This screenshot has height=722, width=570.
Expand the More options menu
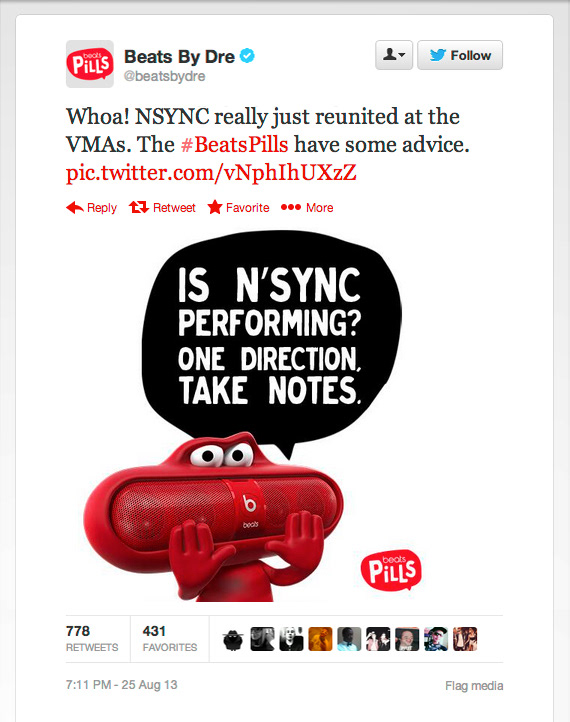pyautogui.click(x=307, y=208)
